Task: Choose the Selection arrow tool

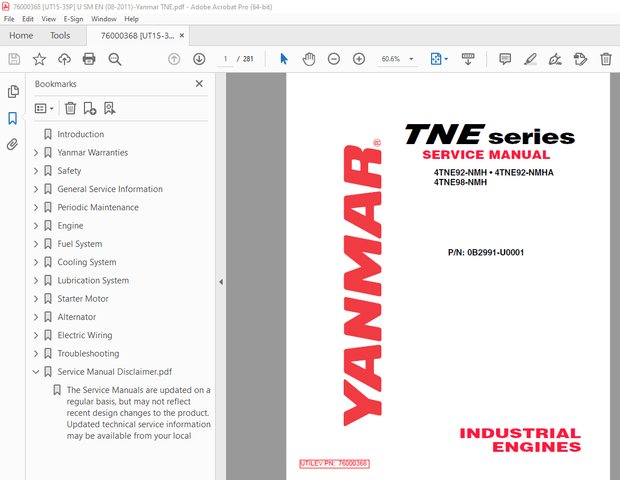Action: pyautogui.click(x=284, y=59)
